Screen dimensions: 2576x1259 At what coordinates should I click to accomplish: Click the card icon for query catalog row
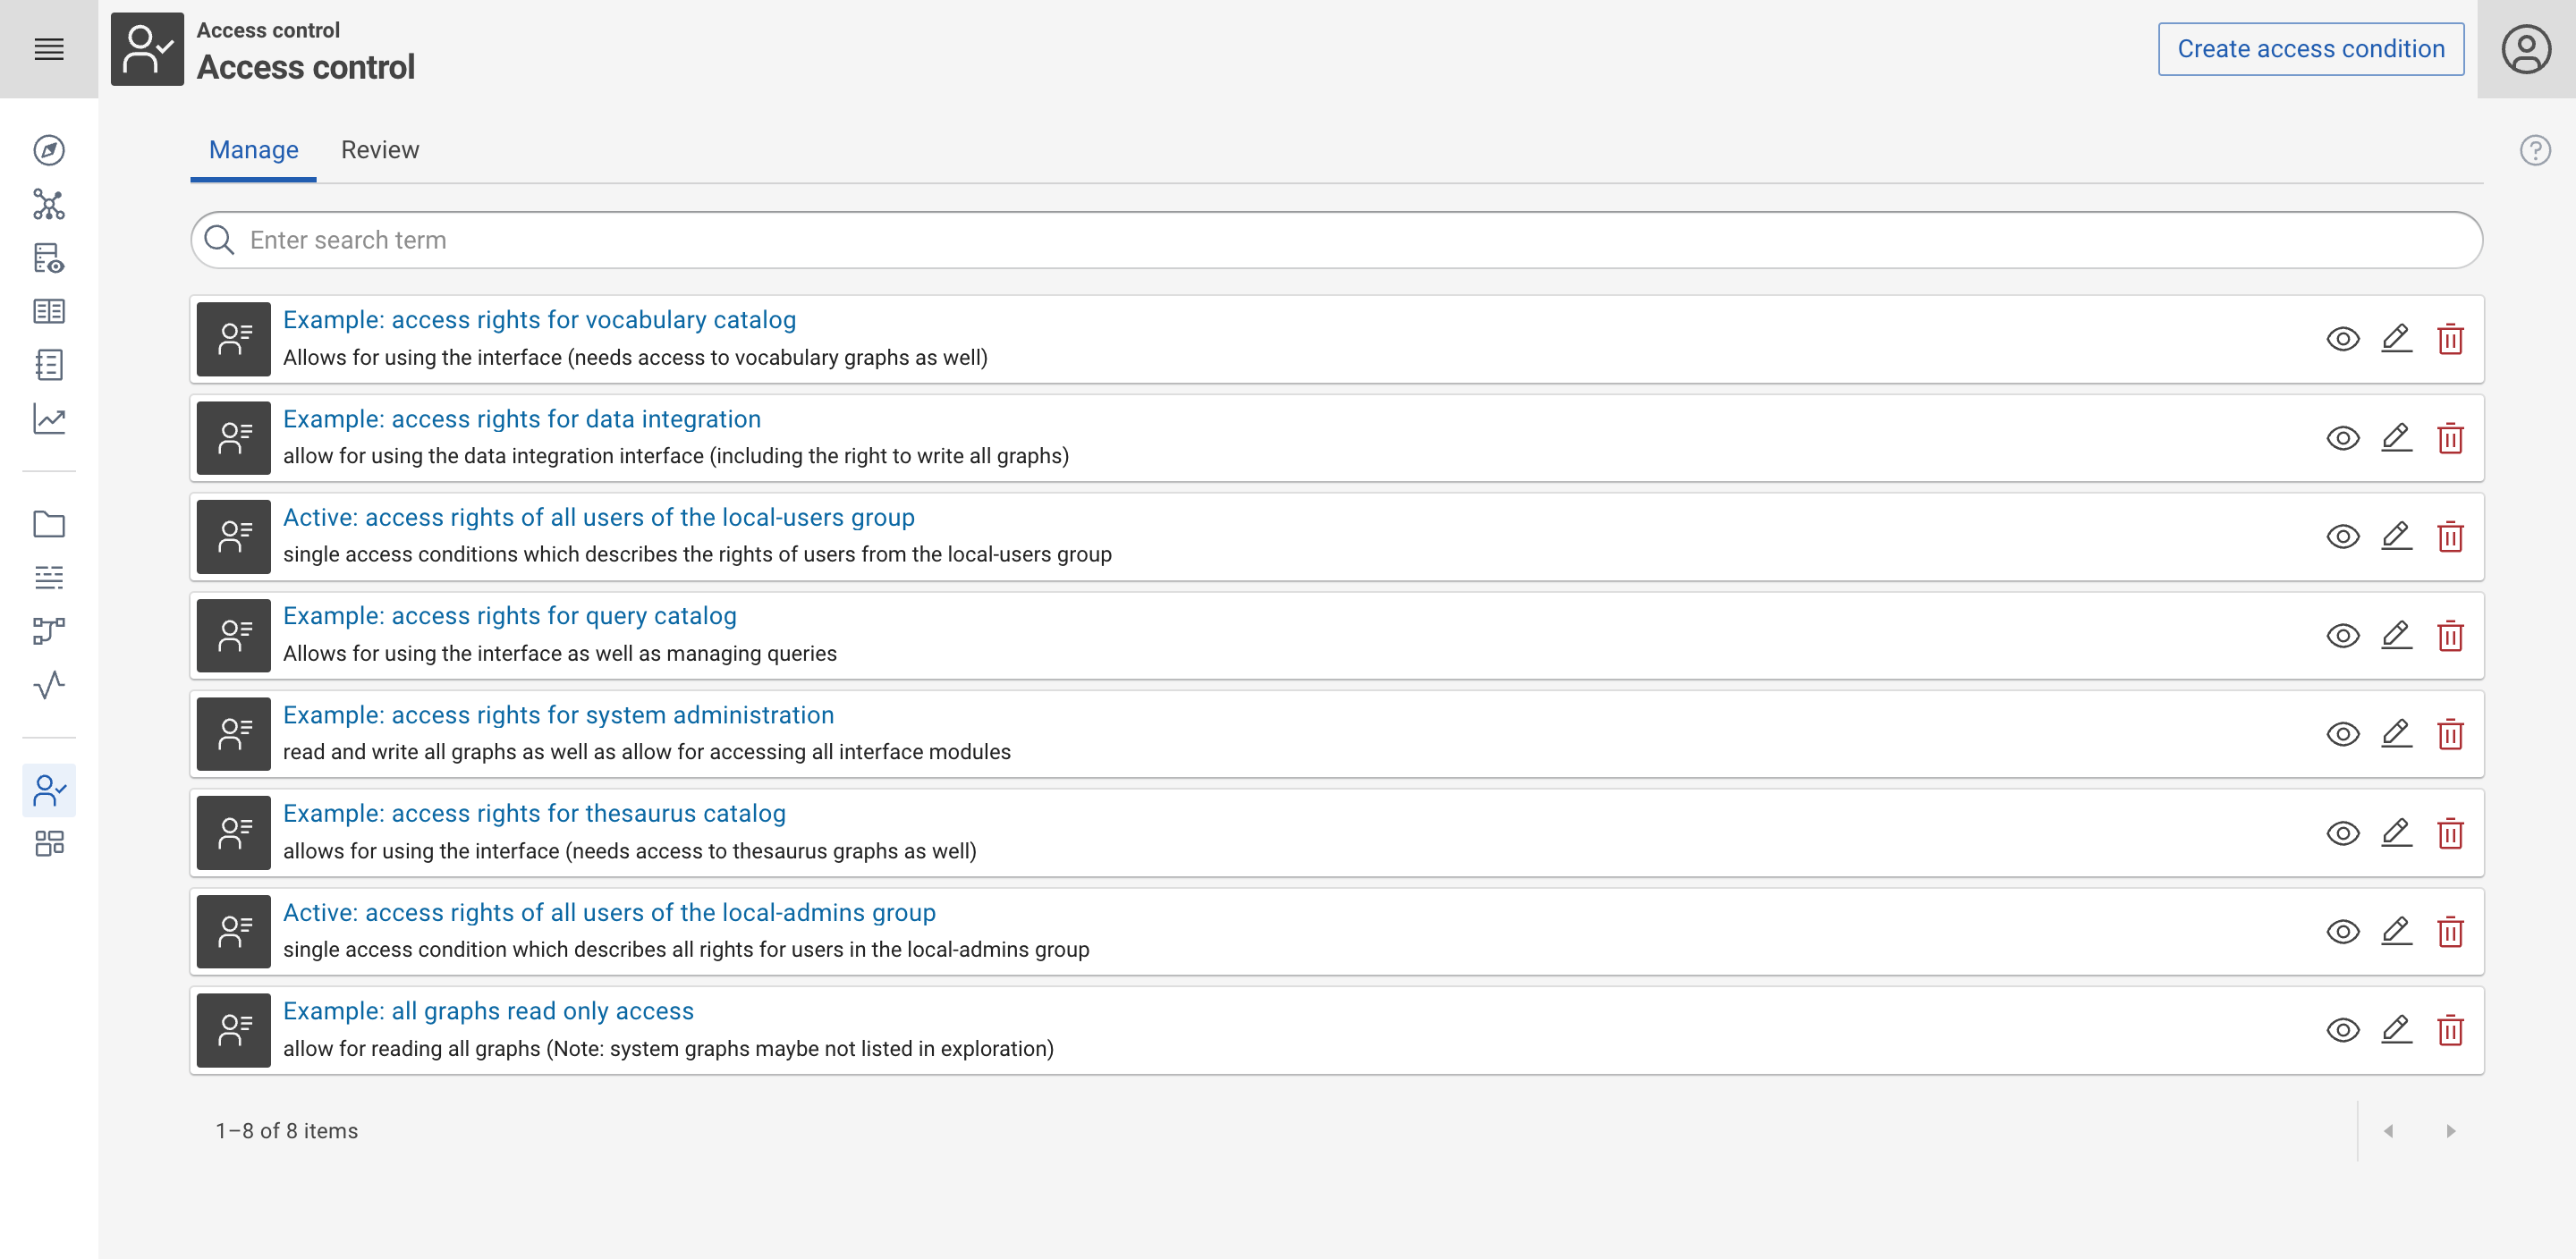(x=233, y=636)
